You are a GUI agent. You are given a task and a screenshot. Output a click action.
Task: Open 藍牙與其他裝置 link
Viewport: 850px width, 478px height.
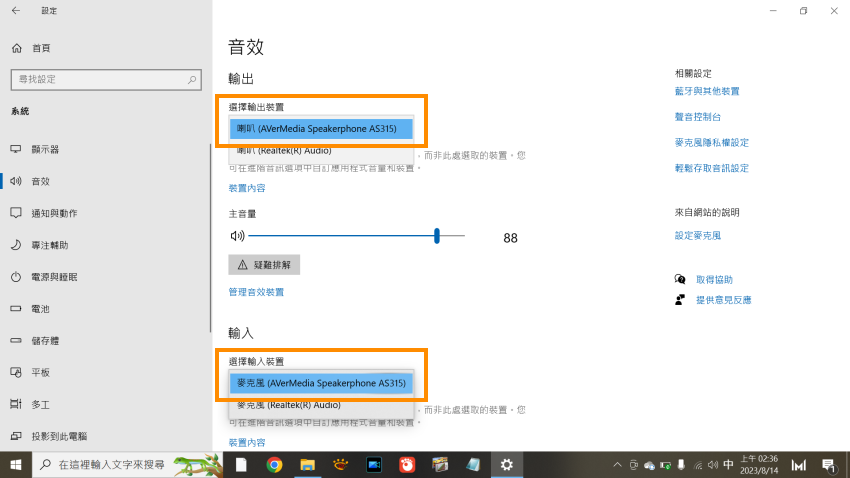click(x=707, y=91)
